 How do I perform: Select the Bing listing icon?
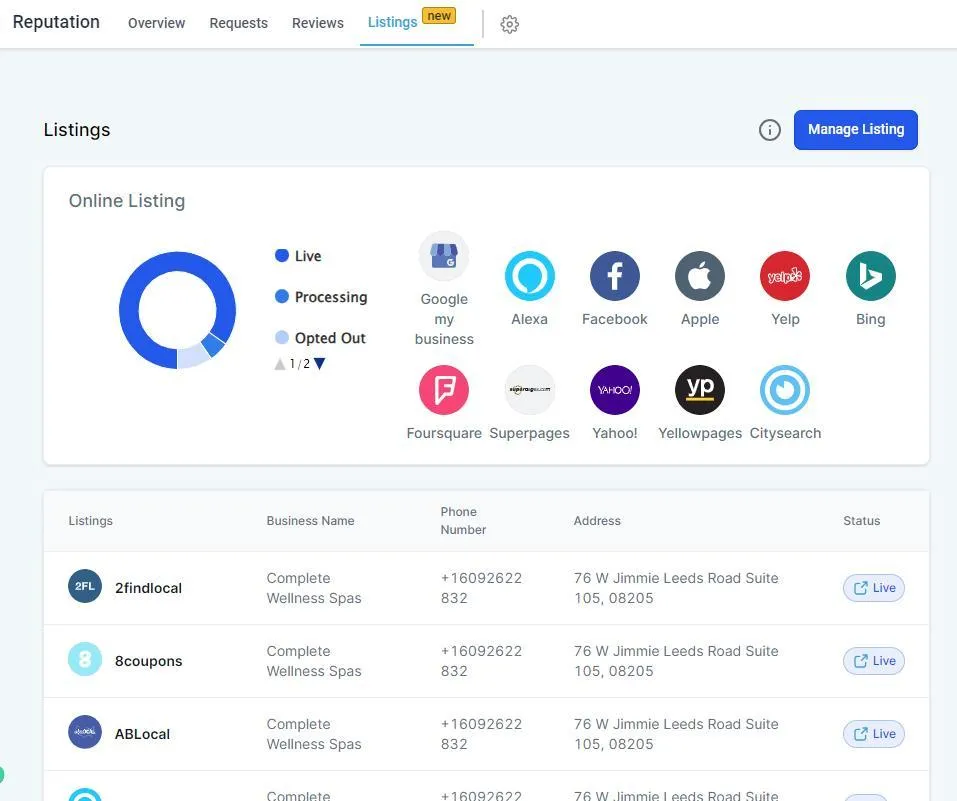tap(870, 276)
